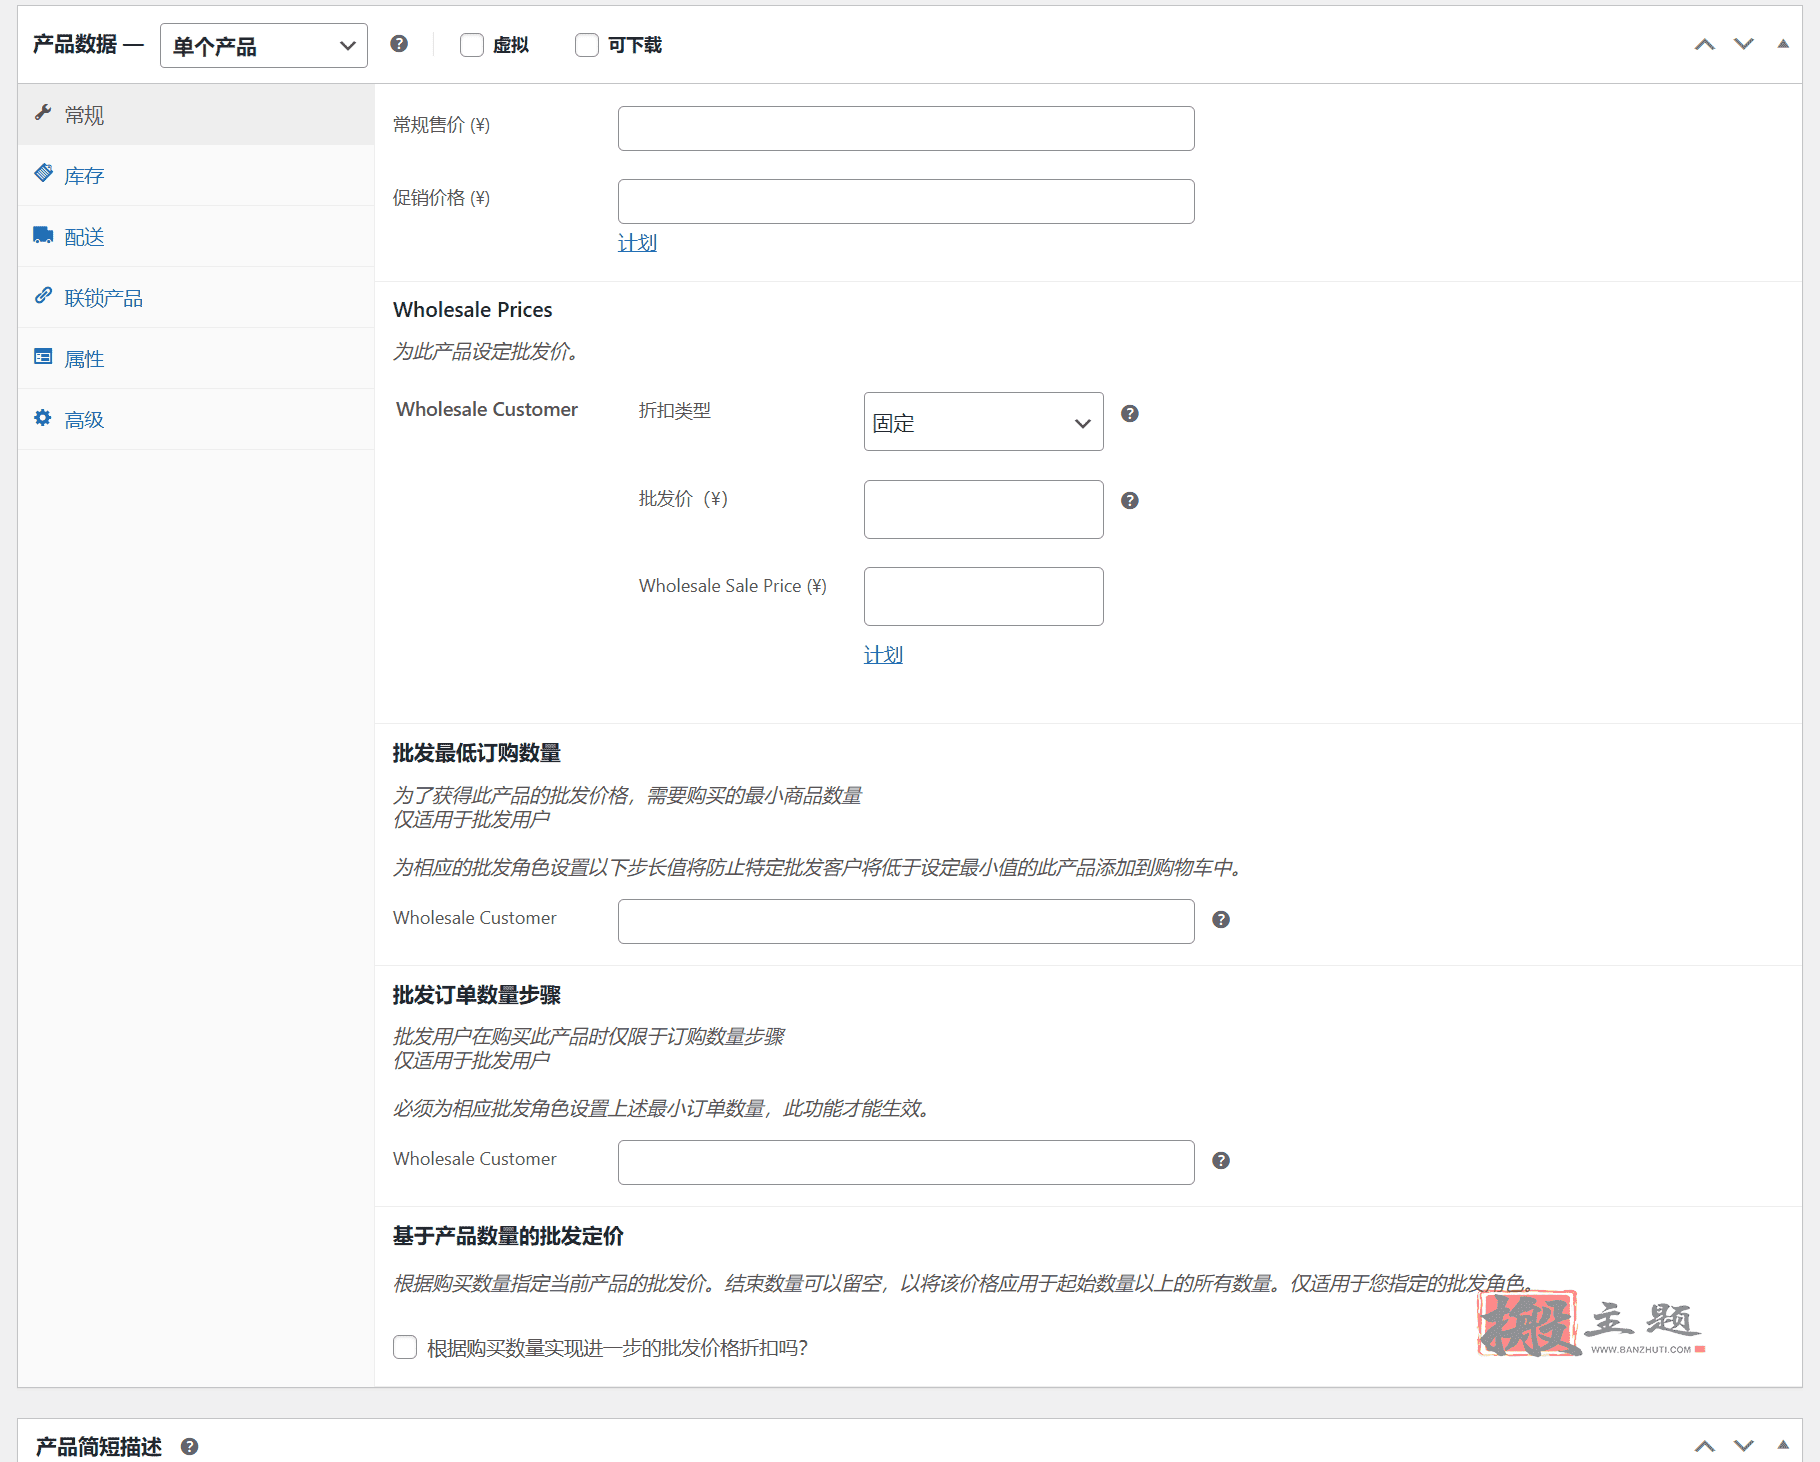Move 产品数据 panel up with arrow
This screenshot has width=1820, height=1462.
[1705, 44]
